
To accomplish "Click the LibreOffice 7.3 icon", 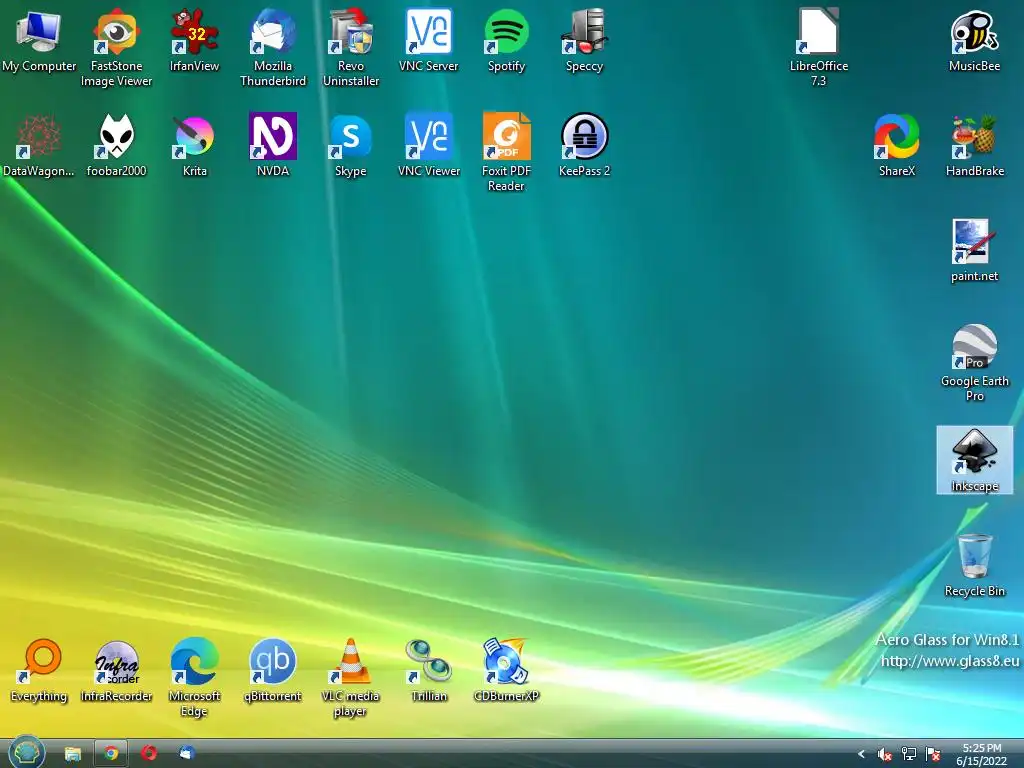I will coord(818,47).
